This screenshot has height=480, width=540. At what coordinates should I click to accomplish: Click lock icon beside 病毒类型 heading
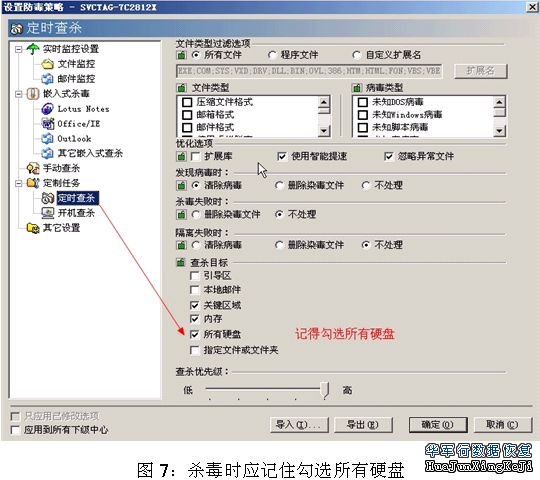click(x=356, y=87)
